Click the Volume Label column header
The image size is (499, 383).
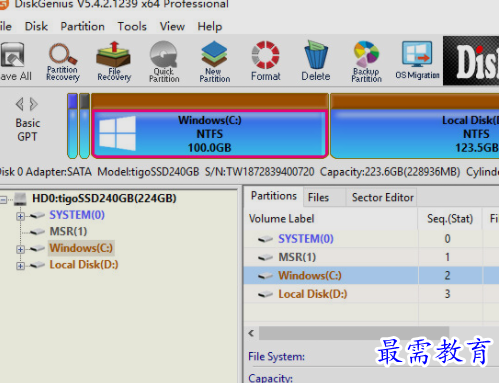330,219
